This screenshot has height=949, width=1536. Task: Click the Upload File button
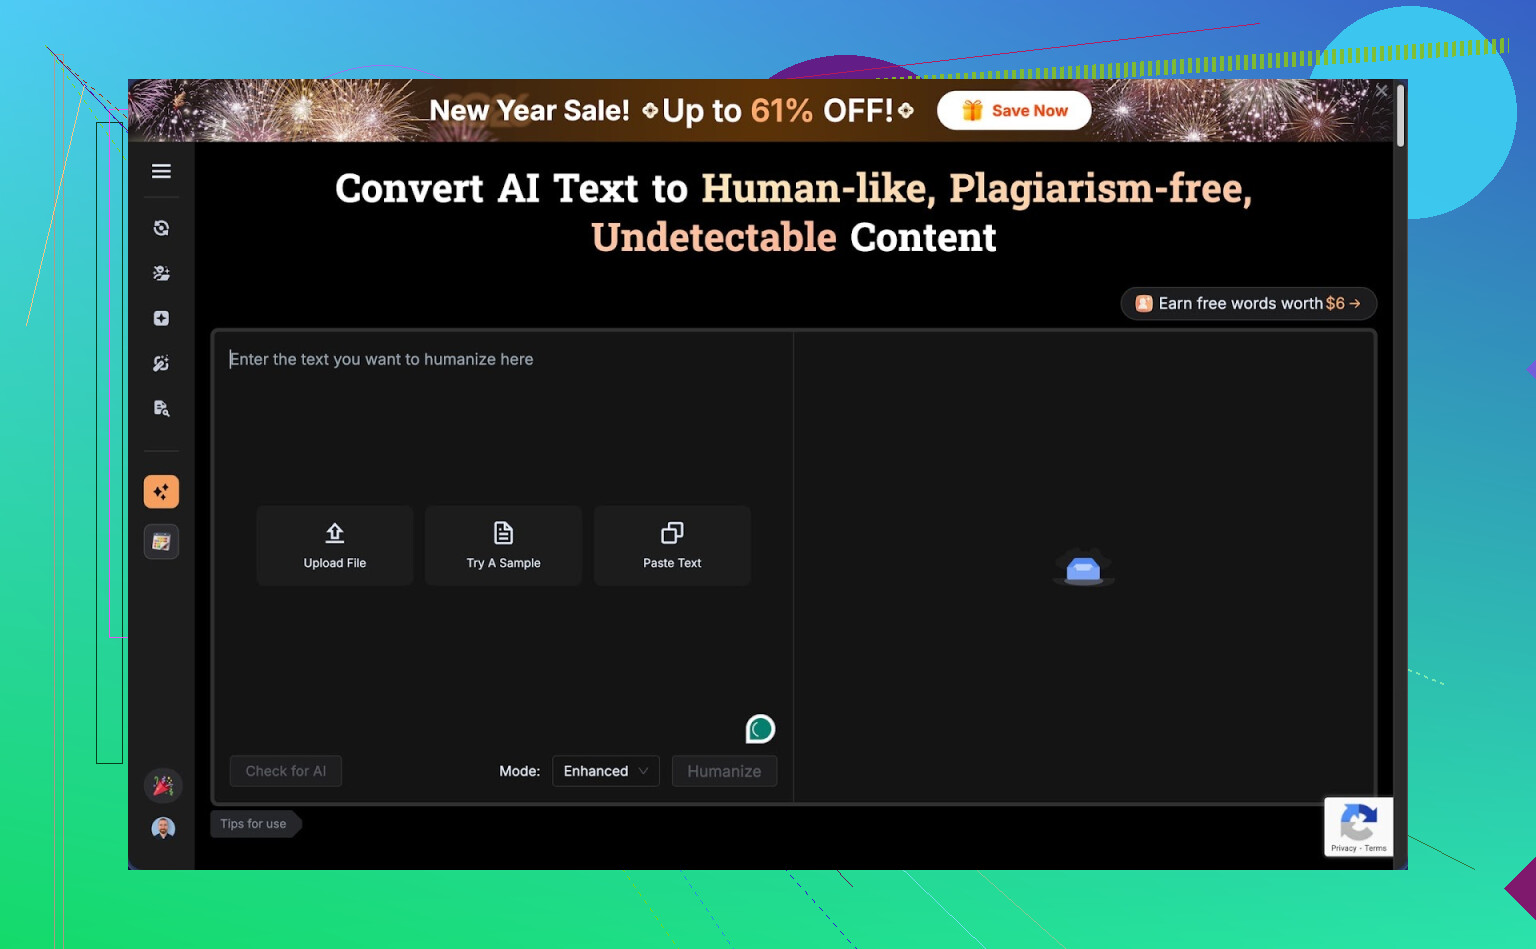coord(335,545)
